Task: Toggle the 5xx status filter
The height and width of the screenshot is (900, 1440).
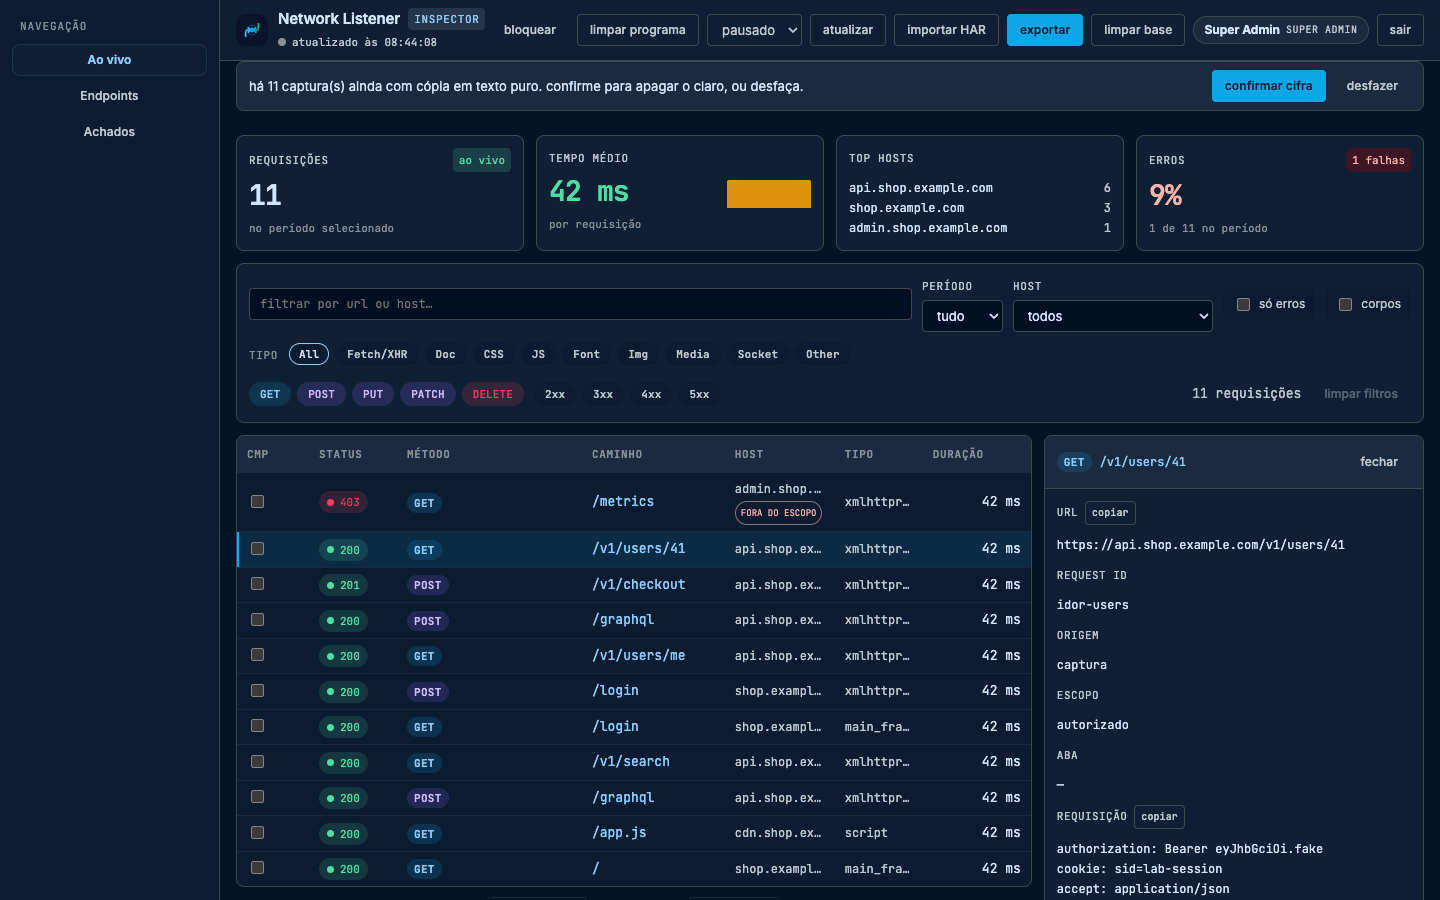Action: [699, 394]
